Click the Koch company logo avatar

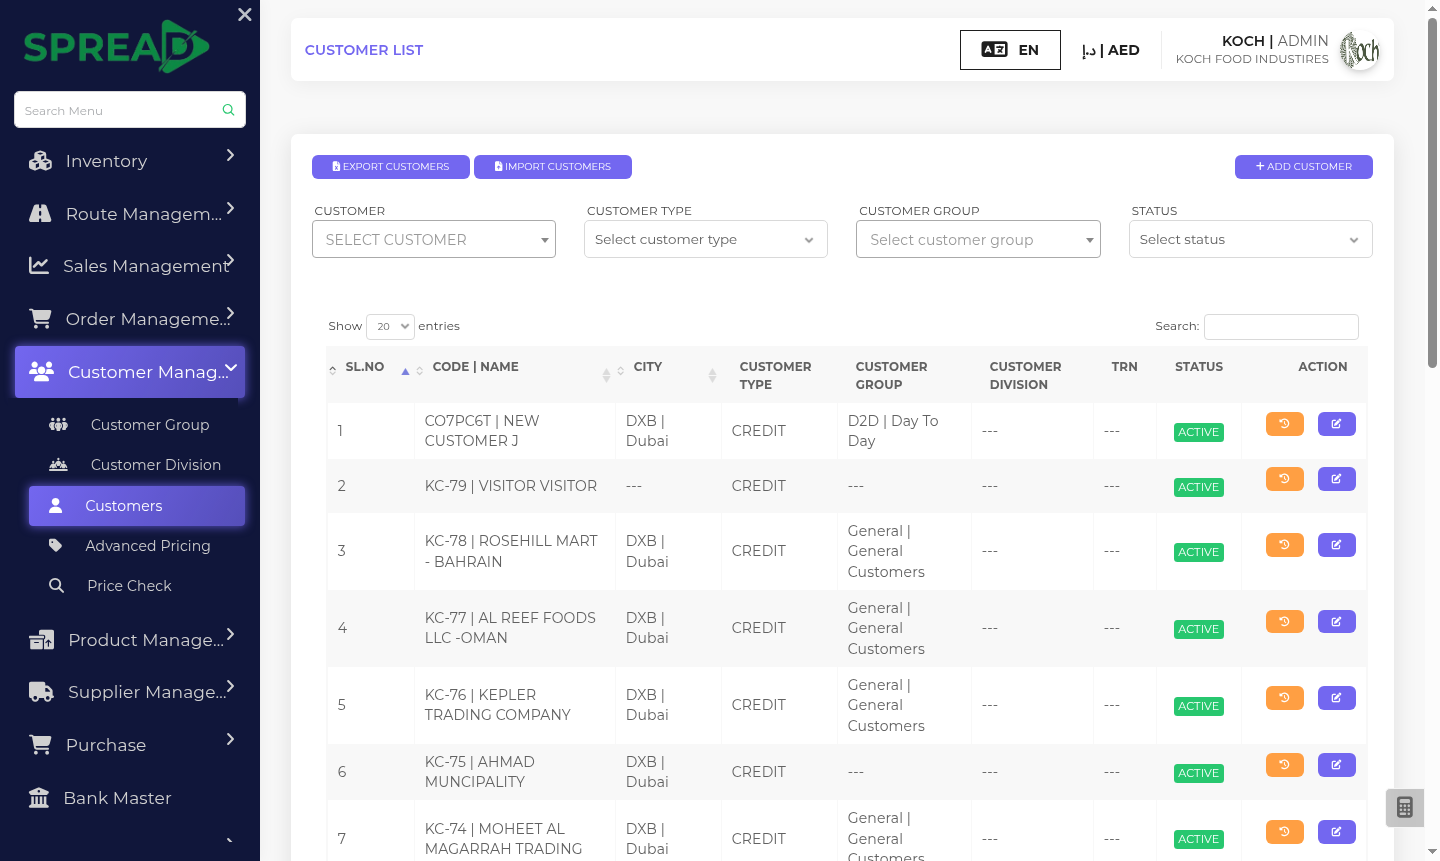[1360, 50]
